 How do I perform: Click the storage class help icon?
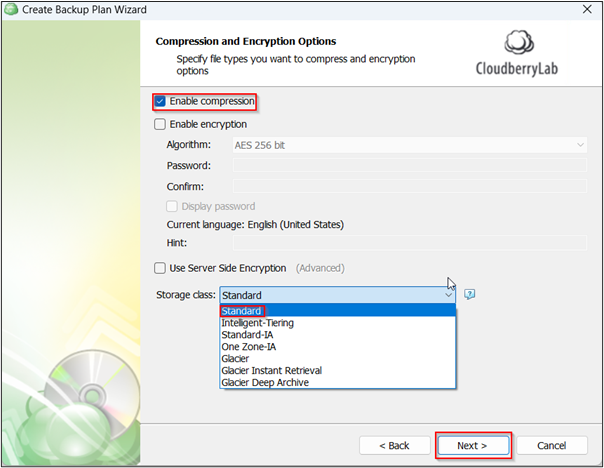point(469,295)
